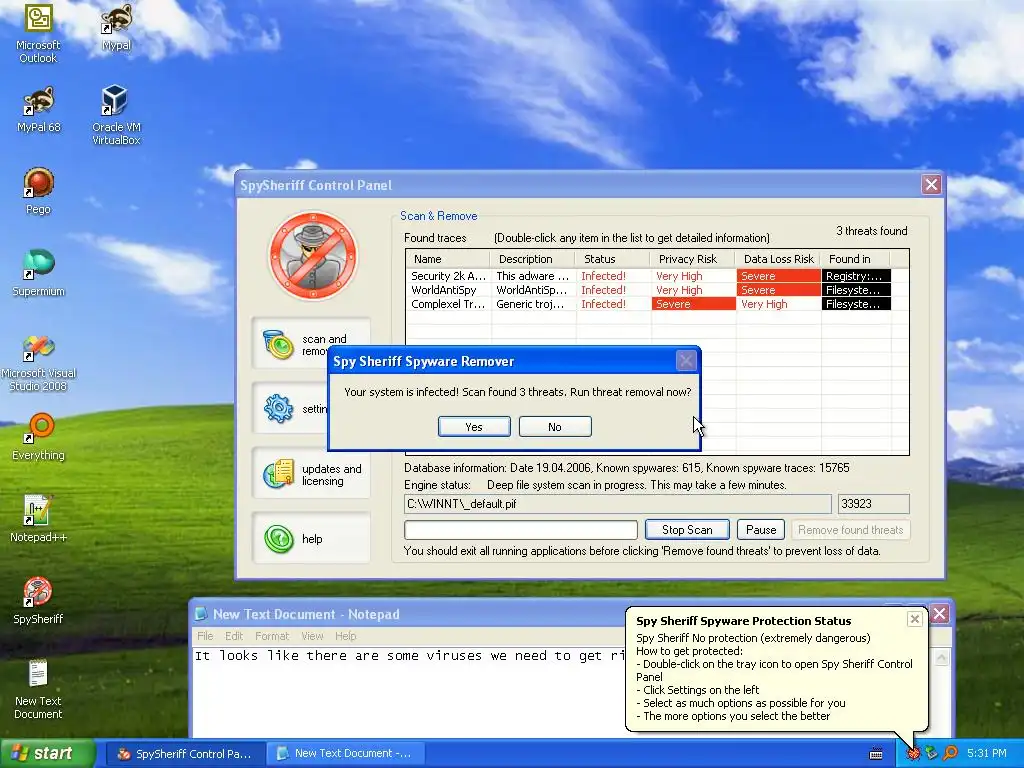The width and height of the screenshot is (1024, 768).
Task: Click the Registry:... found-in cell
Action: tap(856, 276)
